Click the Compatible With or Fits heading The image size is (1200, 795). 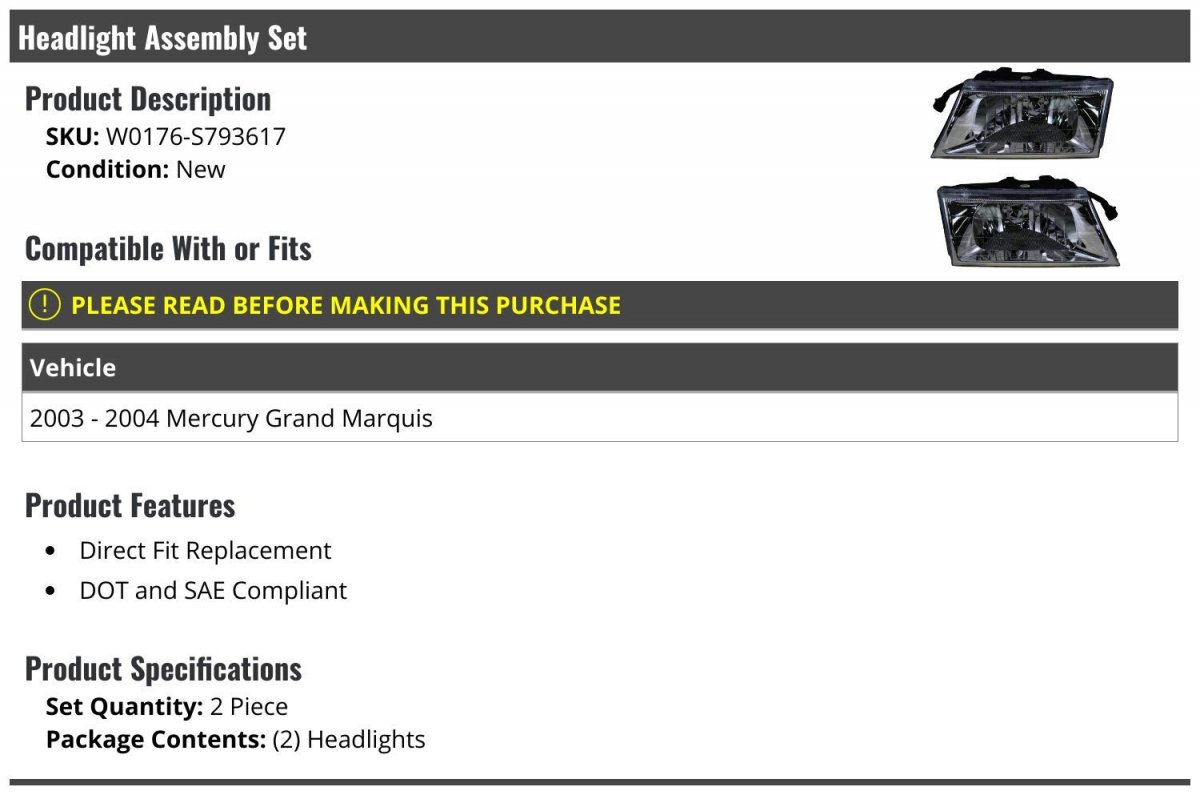168,248
